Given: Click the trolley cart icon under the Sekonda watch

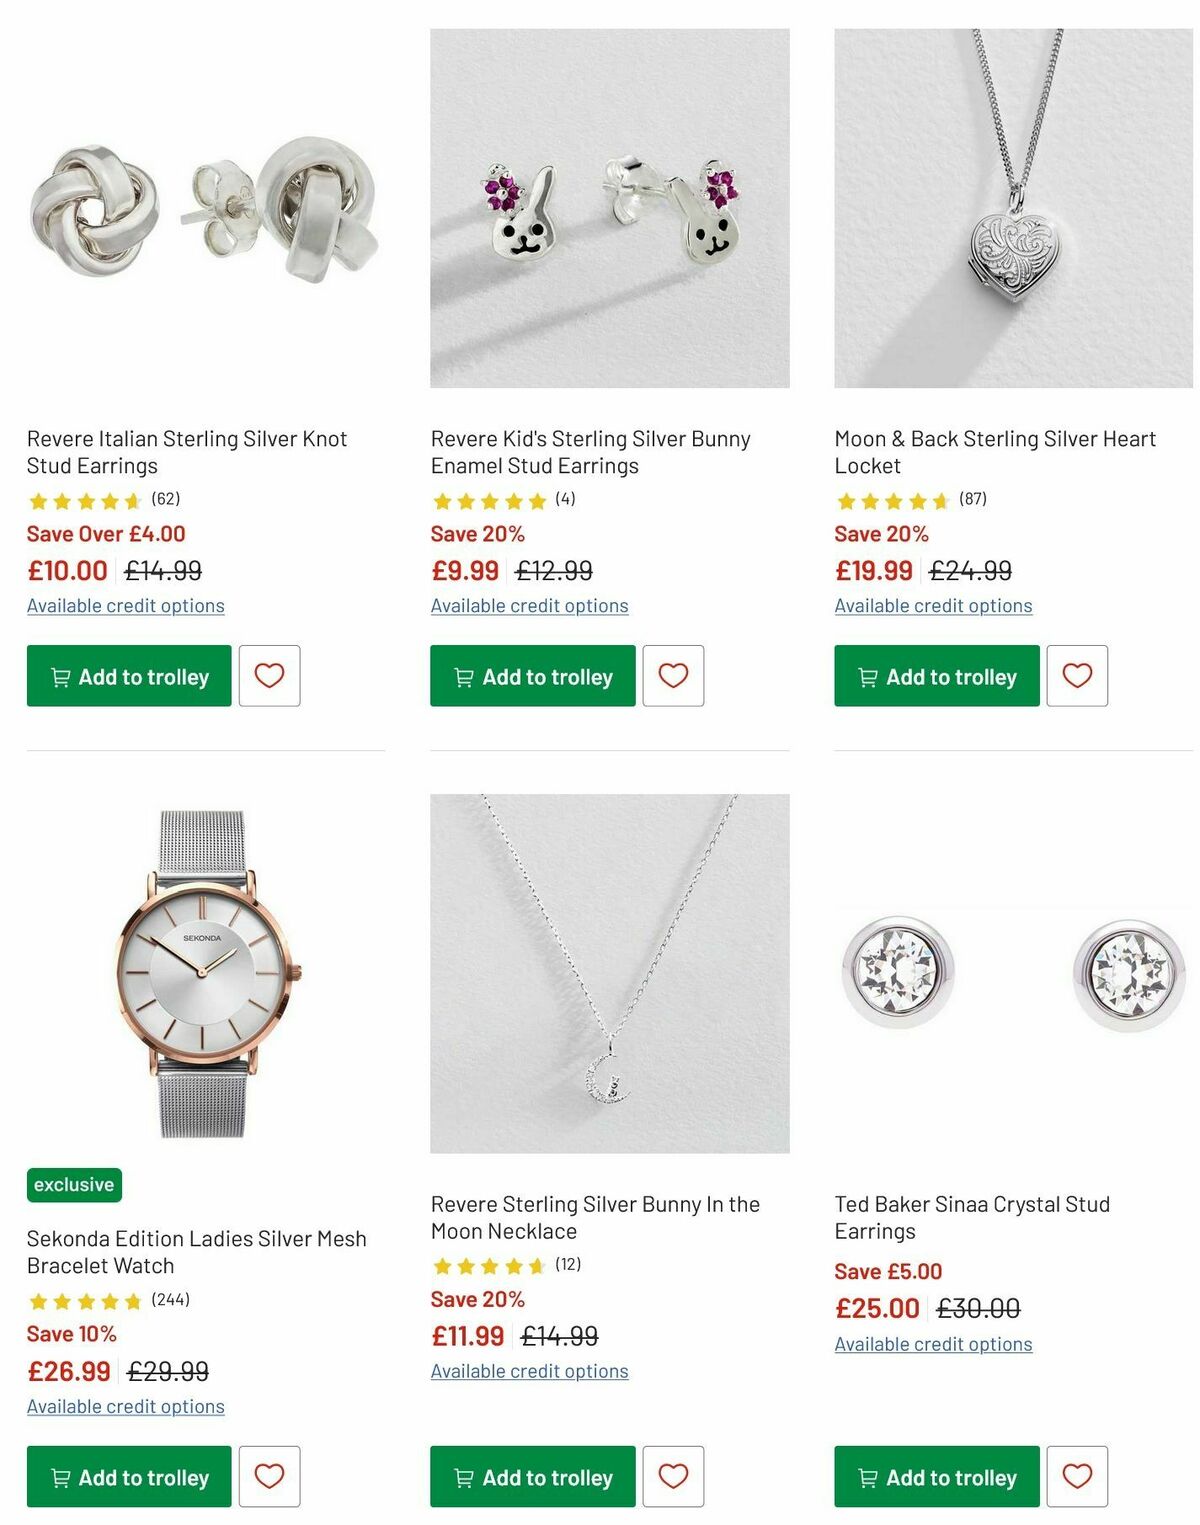Looking at the screenshot, I should point(61,1477).
